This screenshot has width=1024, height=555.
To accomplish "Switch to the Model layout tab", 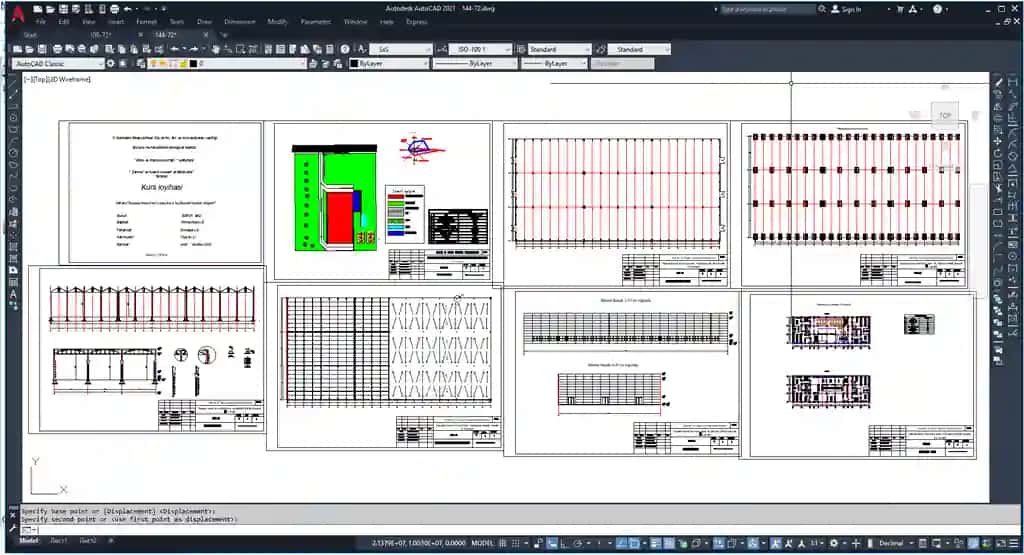I will coord(28,541).
